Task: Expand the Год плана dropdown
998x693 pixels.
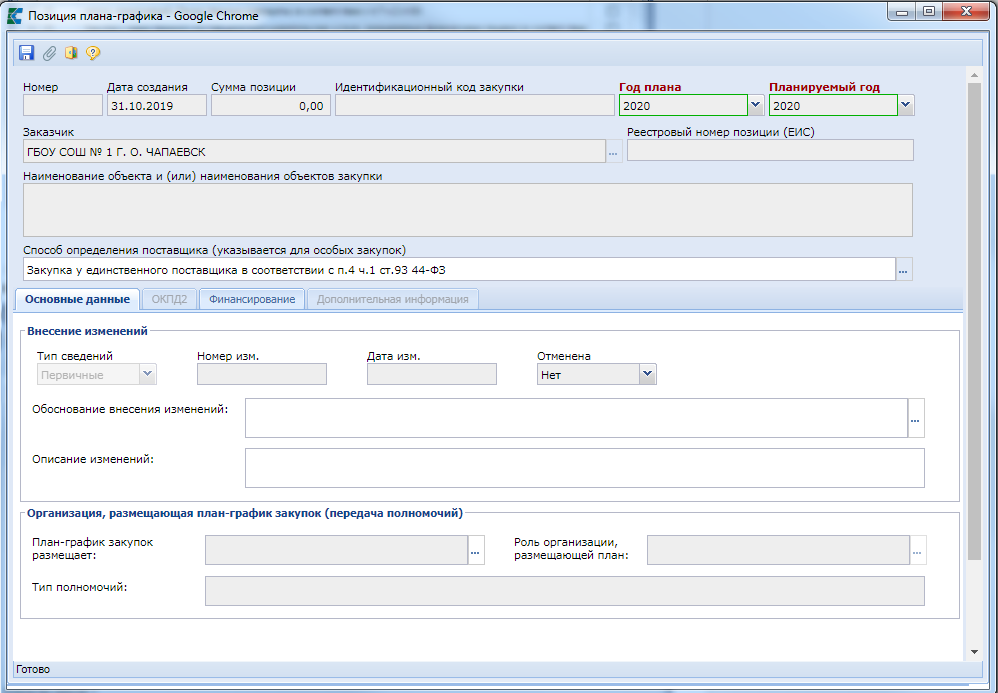Action: tap(756, 105)
